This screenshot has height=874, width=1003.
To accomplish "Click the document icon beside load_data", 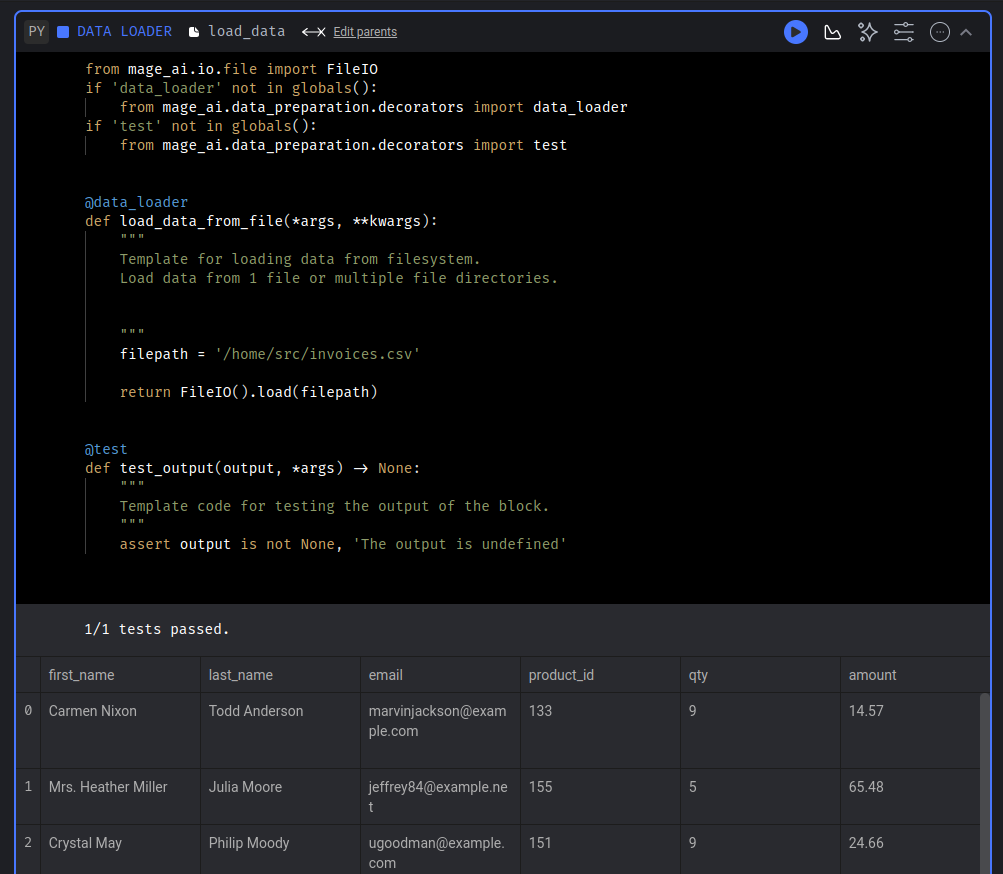I will tap(193, 31).
